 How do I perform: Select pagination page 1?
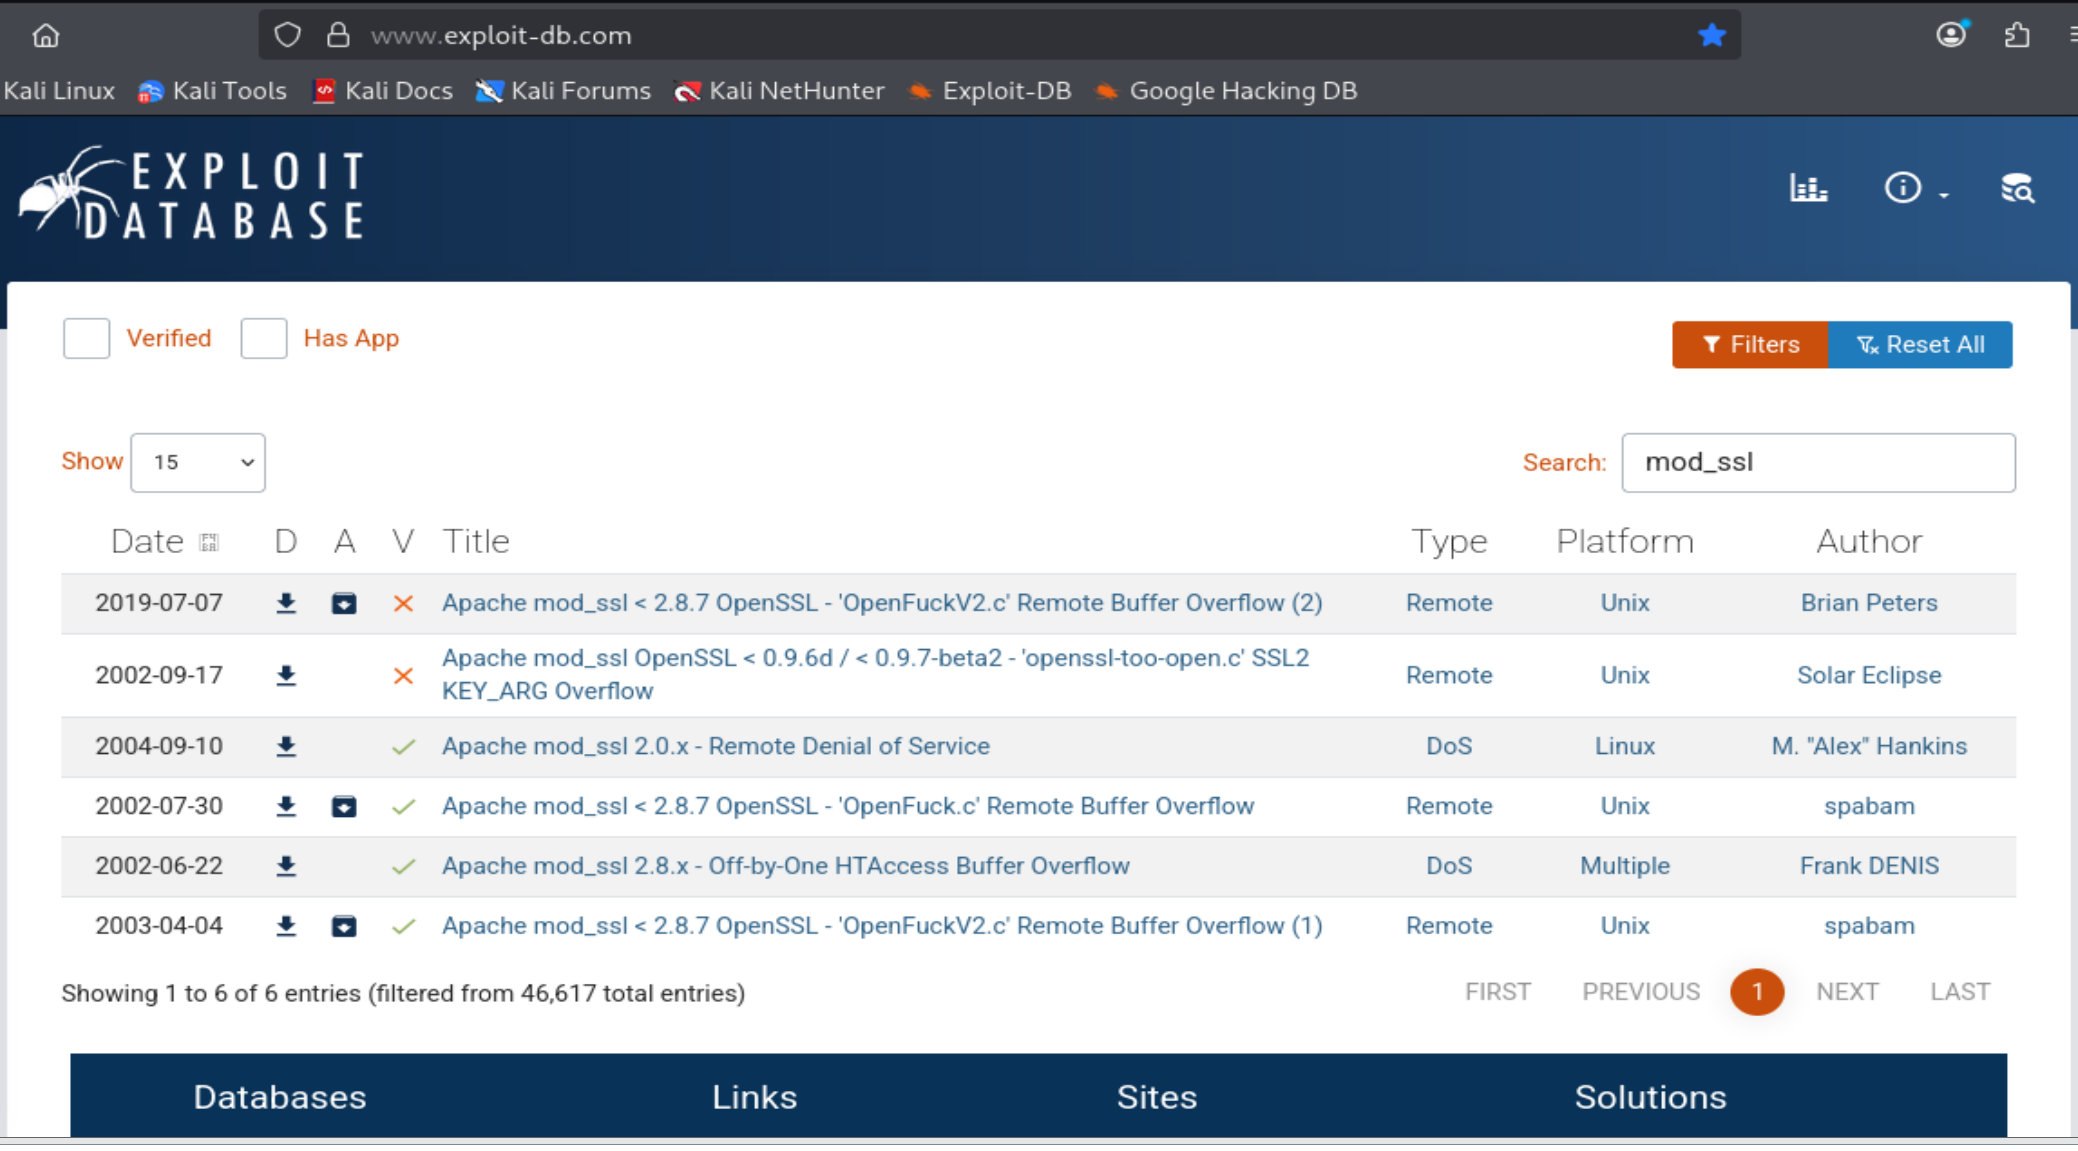coord(1757,992)
